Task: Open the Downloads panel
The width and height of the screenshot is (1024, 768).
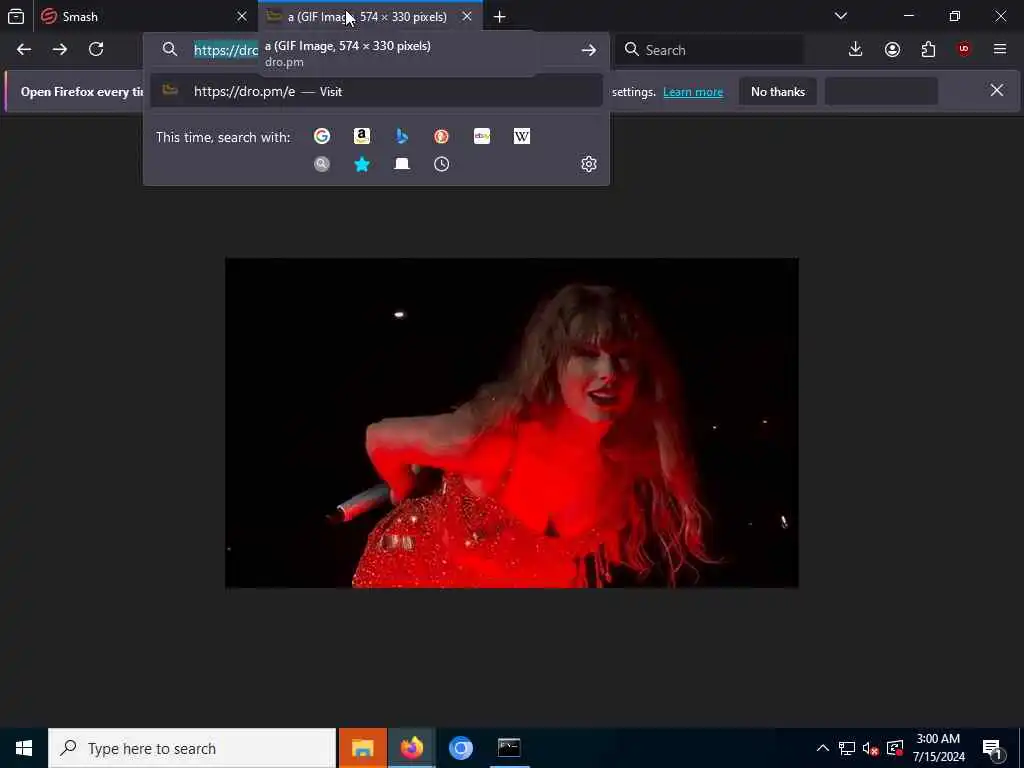Action: tap(856, 50)
